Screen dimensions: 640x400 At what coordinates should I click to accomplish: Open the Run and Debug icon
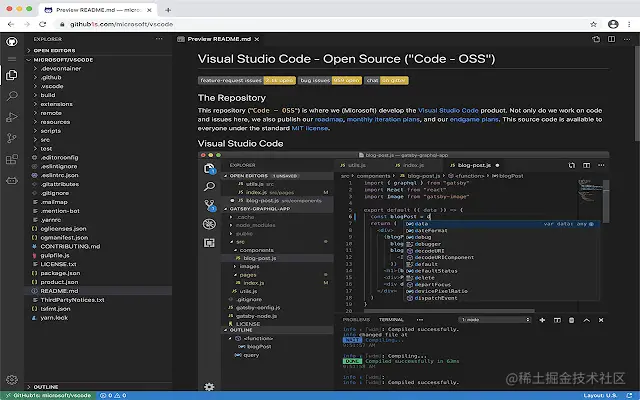coord(12,118)
